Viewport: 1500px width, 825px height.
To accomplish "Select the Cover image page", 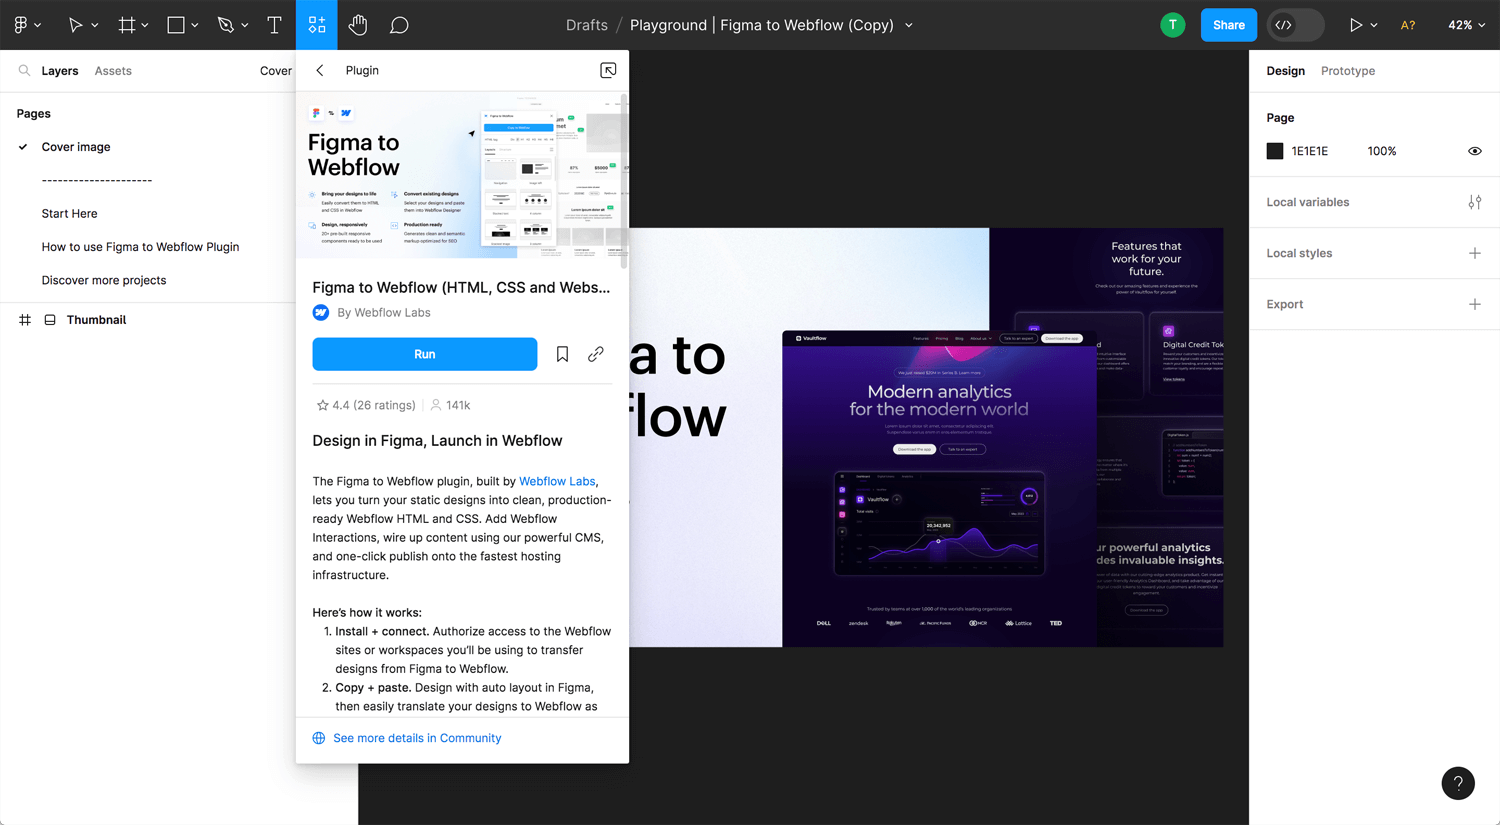I will tap(76, 147).
